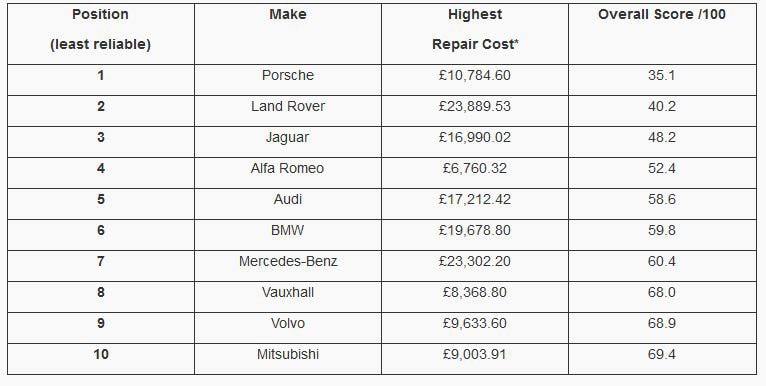Select the Vauxhall make cell
The width and height of the screenshot is (766, 386).
click(x=288, y=297)
